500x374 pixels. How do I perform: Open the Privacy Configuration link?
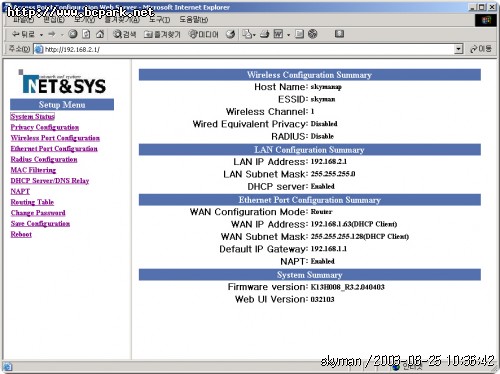tap(45, 127)
